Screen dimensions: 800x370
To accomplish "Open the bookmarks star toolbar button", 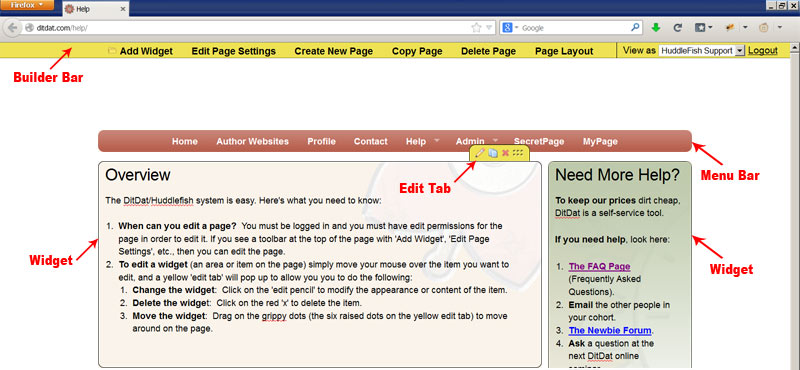I will click(700, 28).
